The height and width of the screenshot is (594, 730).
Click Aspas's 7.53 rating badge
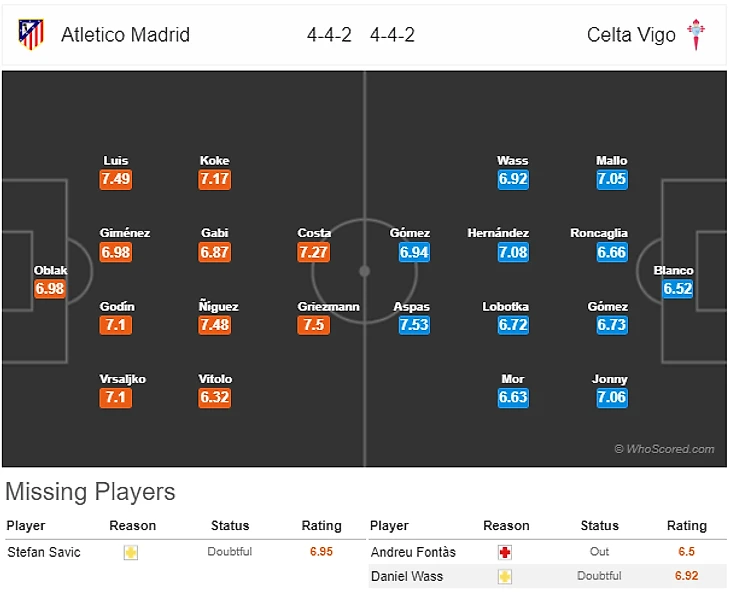pyautogui.click(x=414, y=325)
